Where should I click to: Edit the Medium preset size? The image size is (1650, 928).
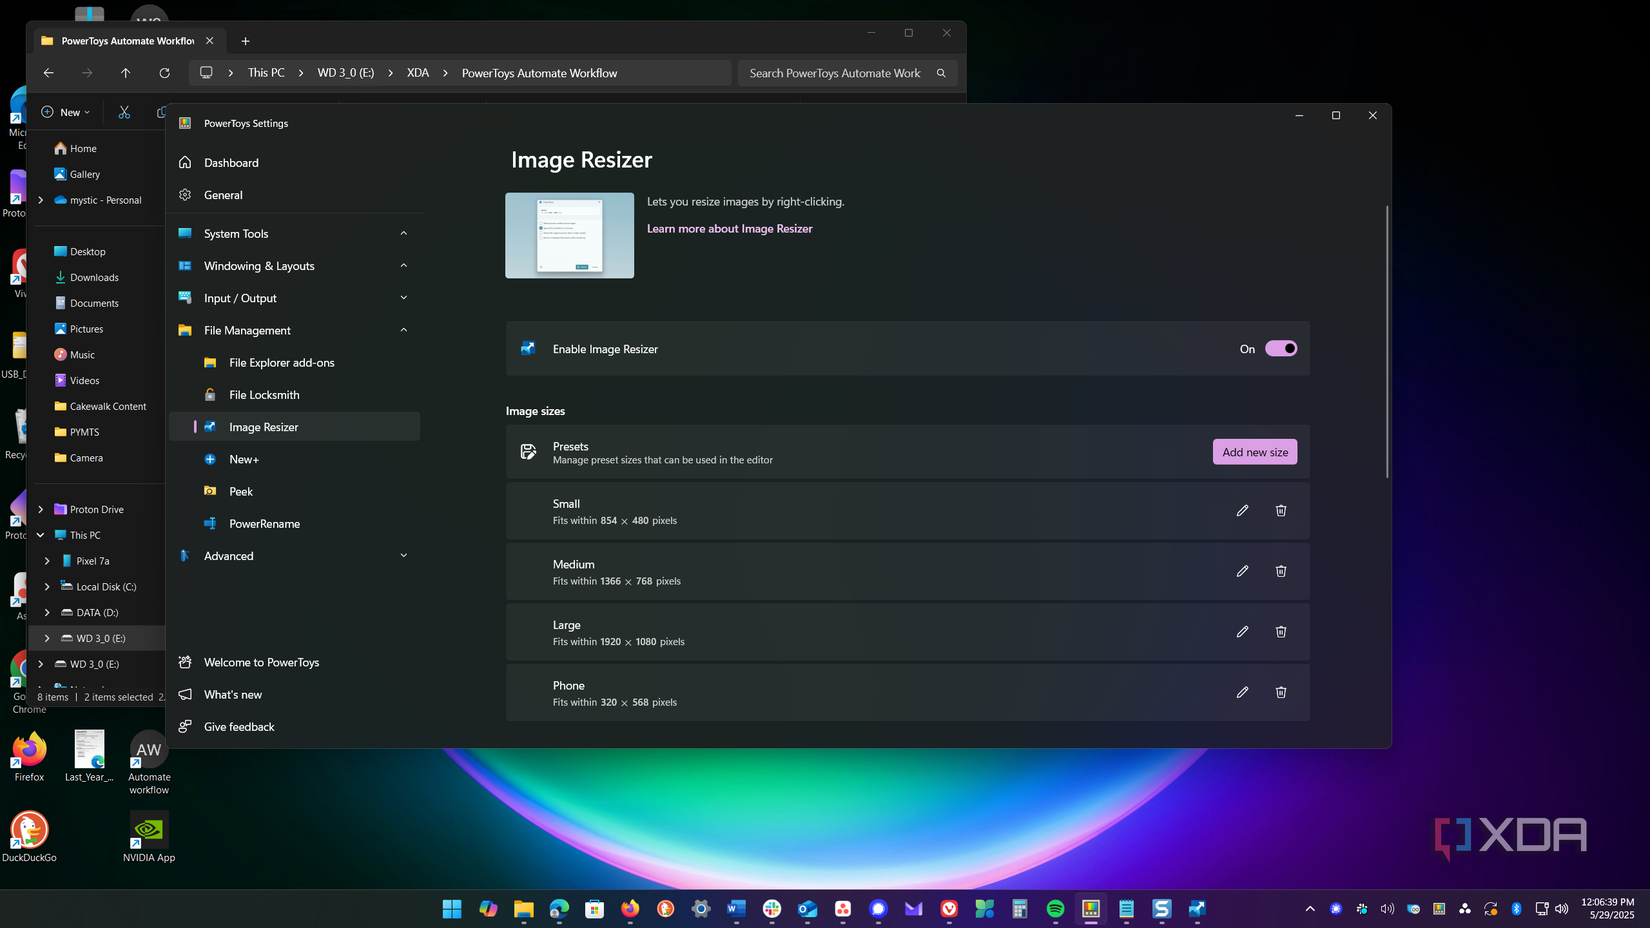(1242, 571)
